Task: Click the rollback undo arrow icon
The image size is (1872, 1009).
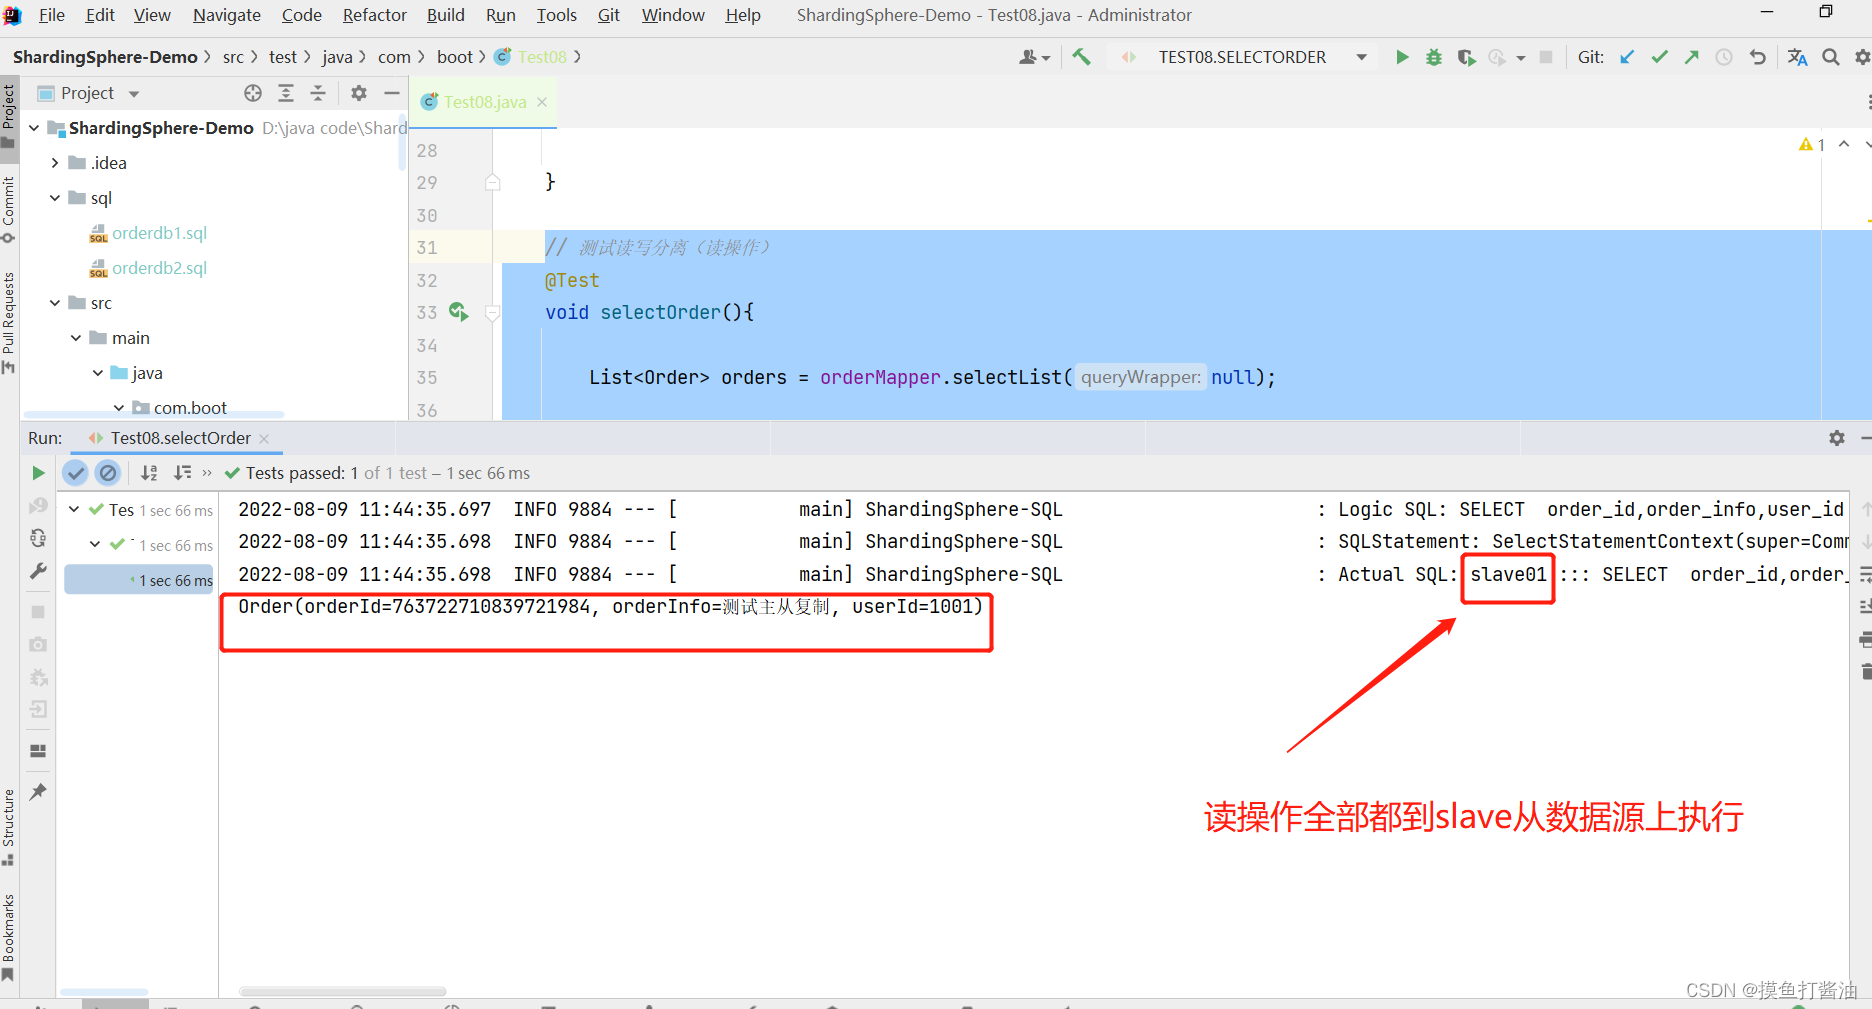Action: pyautogui.click(x=1757, y=57)
